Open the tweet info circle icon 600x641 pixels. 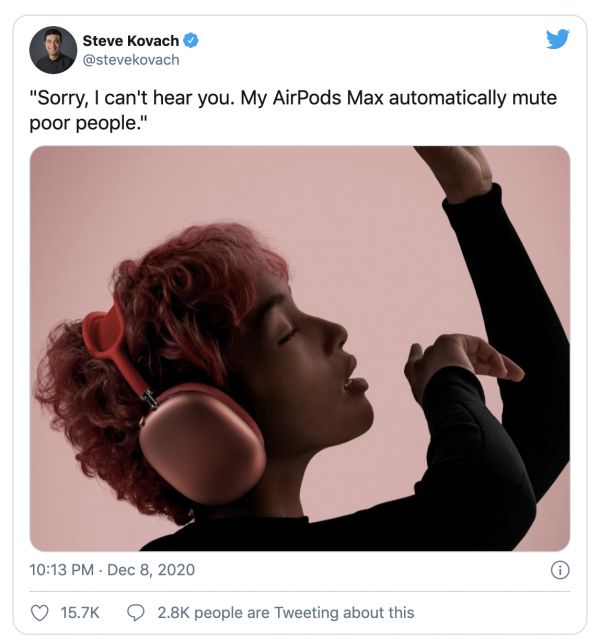560,570
